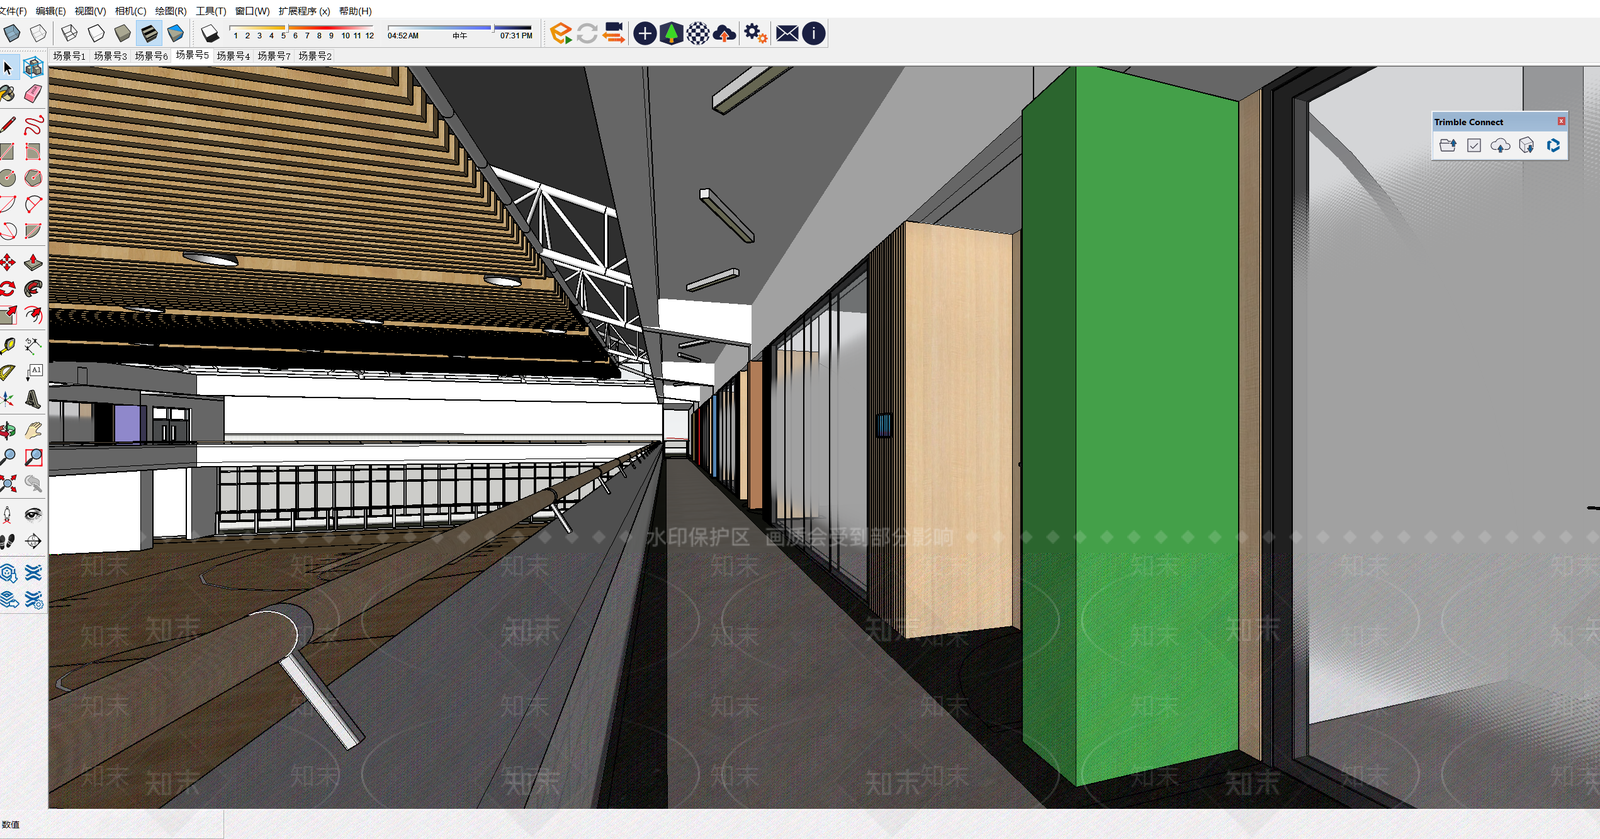Viewport: 1600px width, 839px height.
Task: Choose the pencil Line tool
Action: pos(8,125)
